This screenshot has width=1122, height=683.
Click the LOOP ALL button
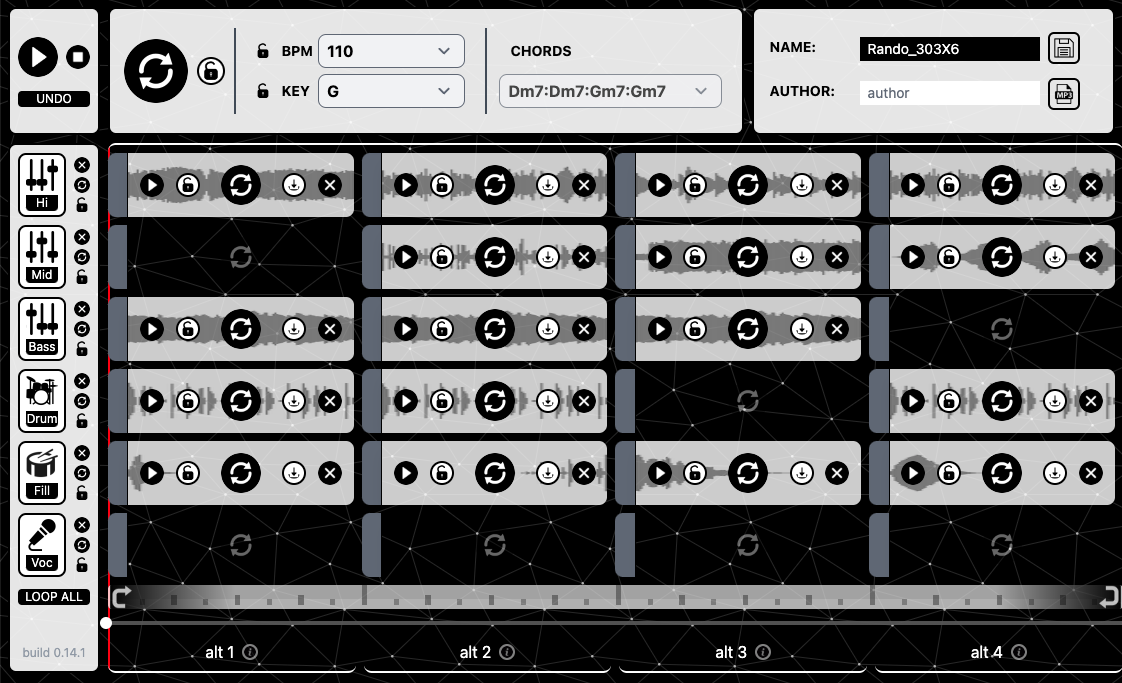54,596
